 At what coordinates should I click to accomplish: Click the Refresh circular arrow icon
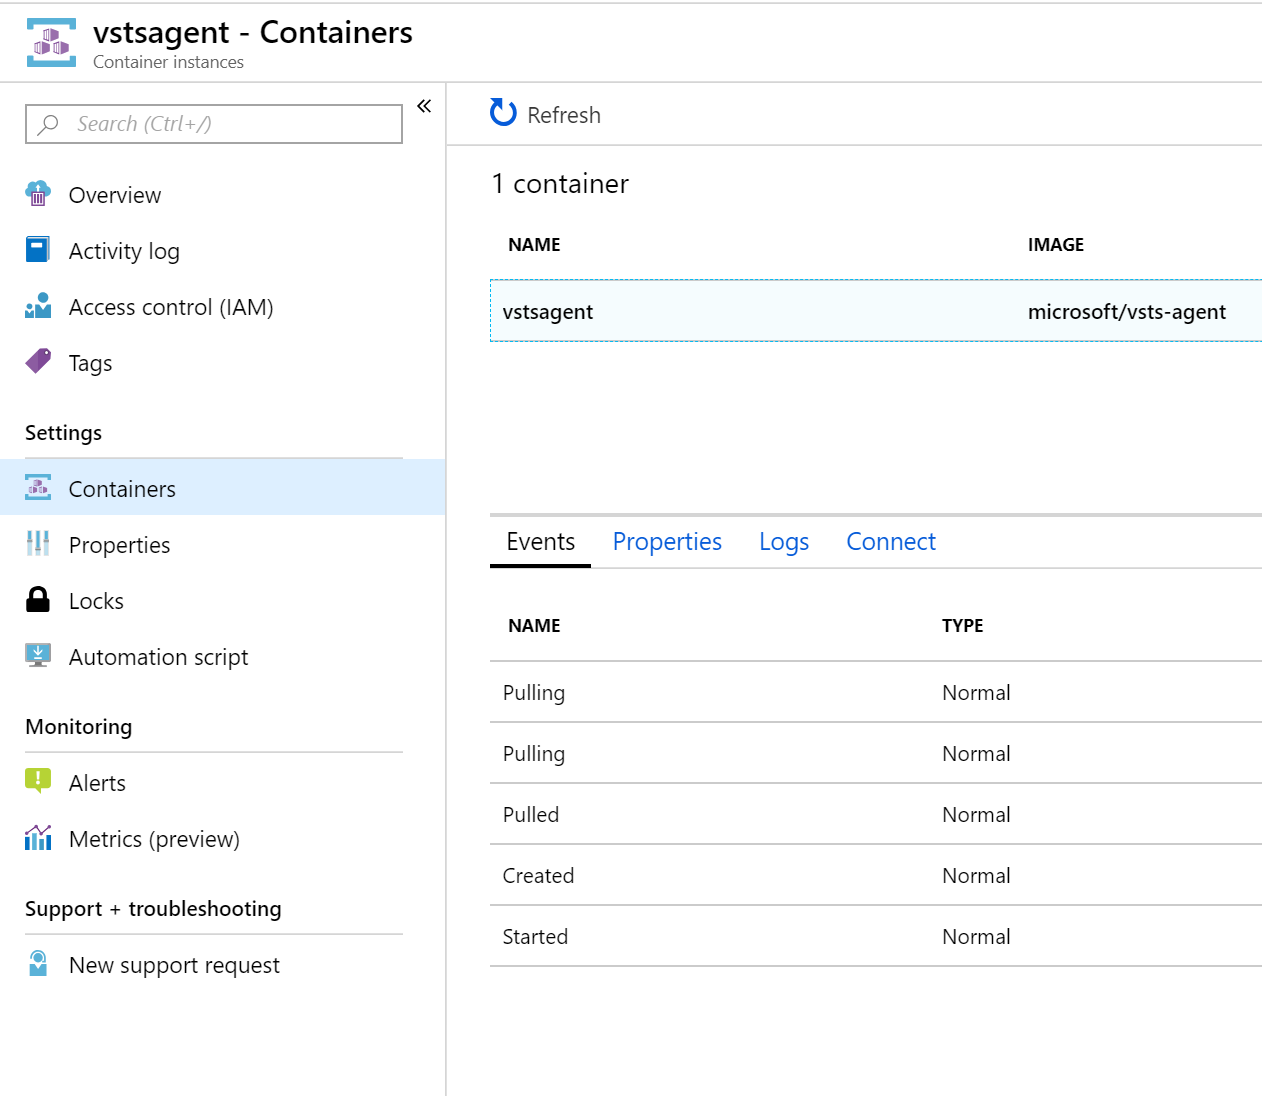(503, 113)
